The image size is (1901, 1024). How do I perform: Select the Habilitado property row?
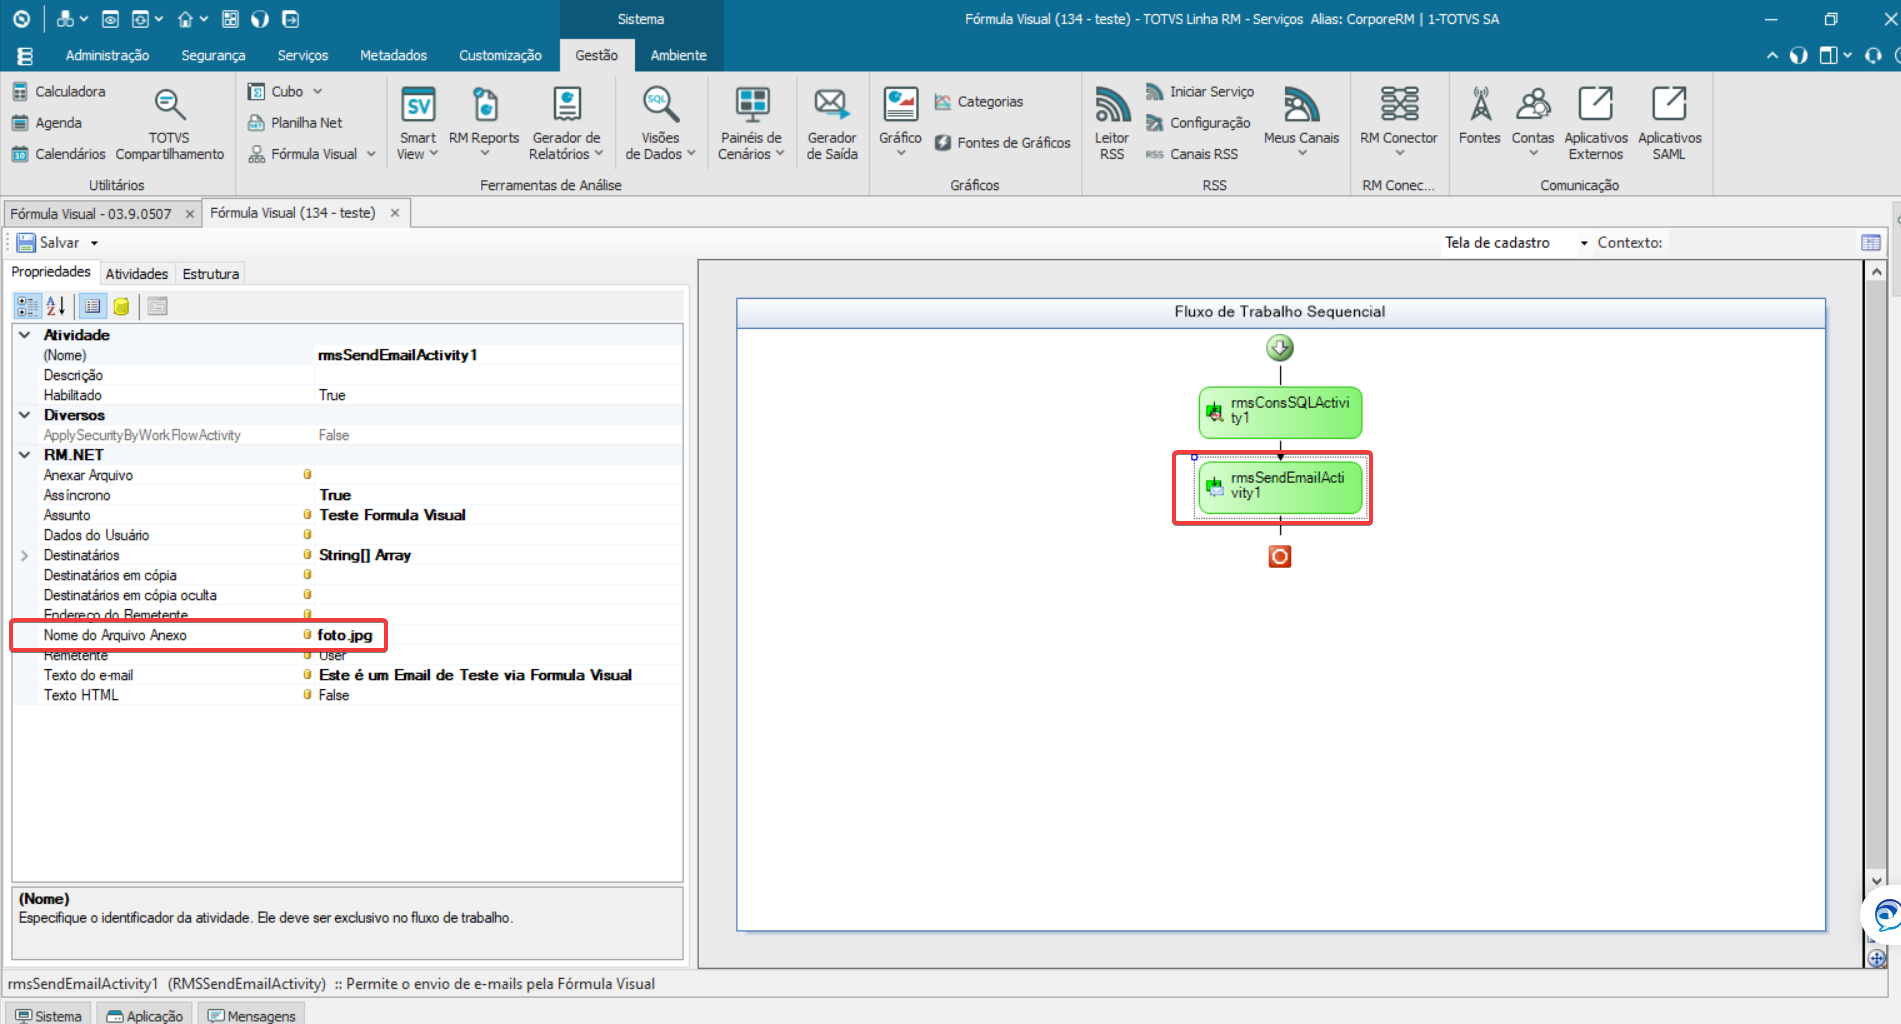(347, 395)
